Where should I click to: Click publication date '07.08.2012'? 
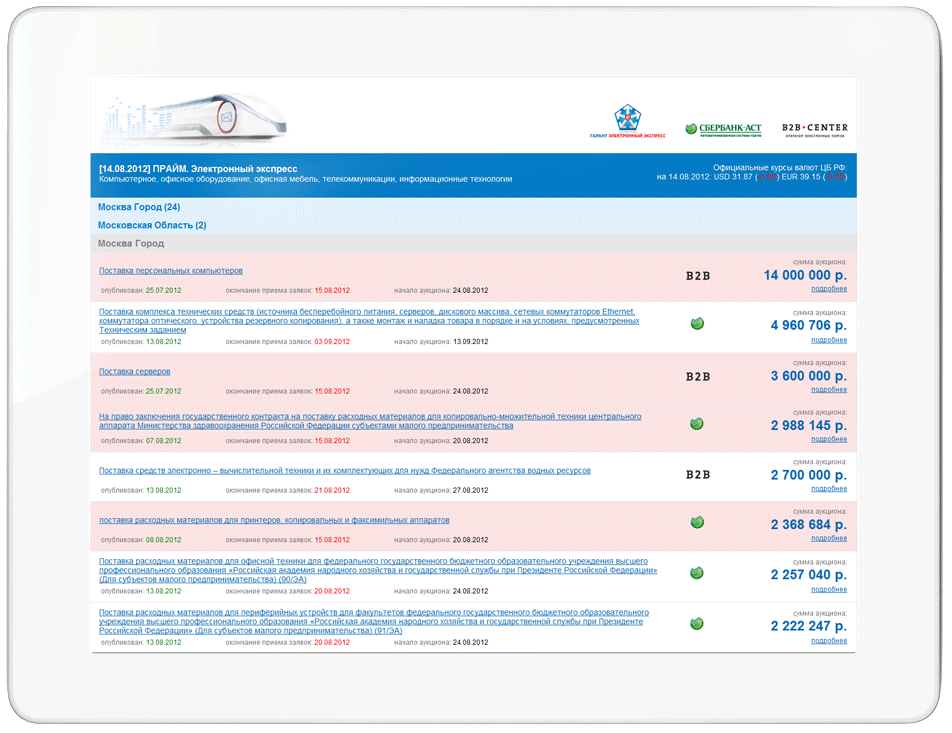pyautogui.click(x=163, y=441)
